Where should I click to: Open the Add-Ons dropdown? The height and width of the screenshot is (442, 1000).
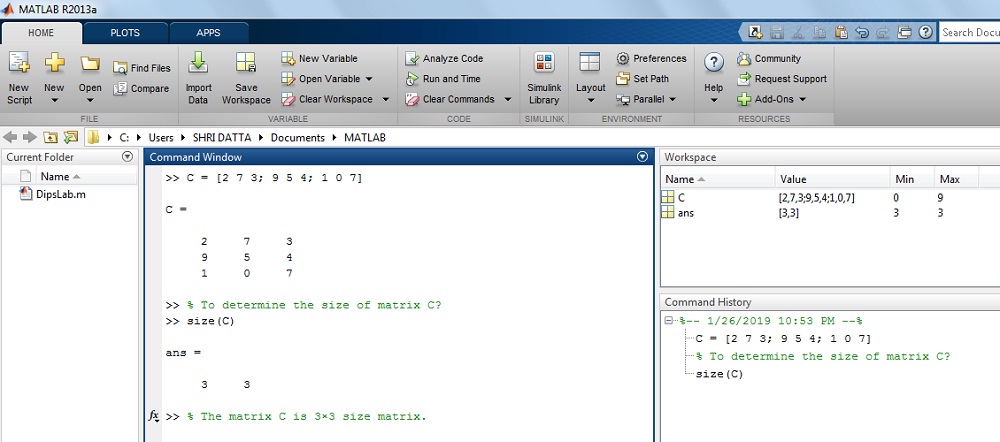click(802, 100)
